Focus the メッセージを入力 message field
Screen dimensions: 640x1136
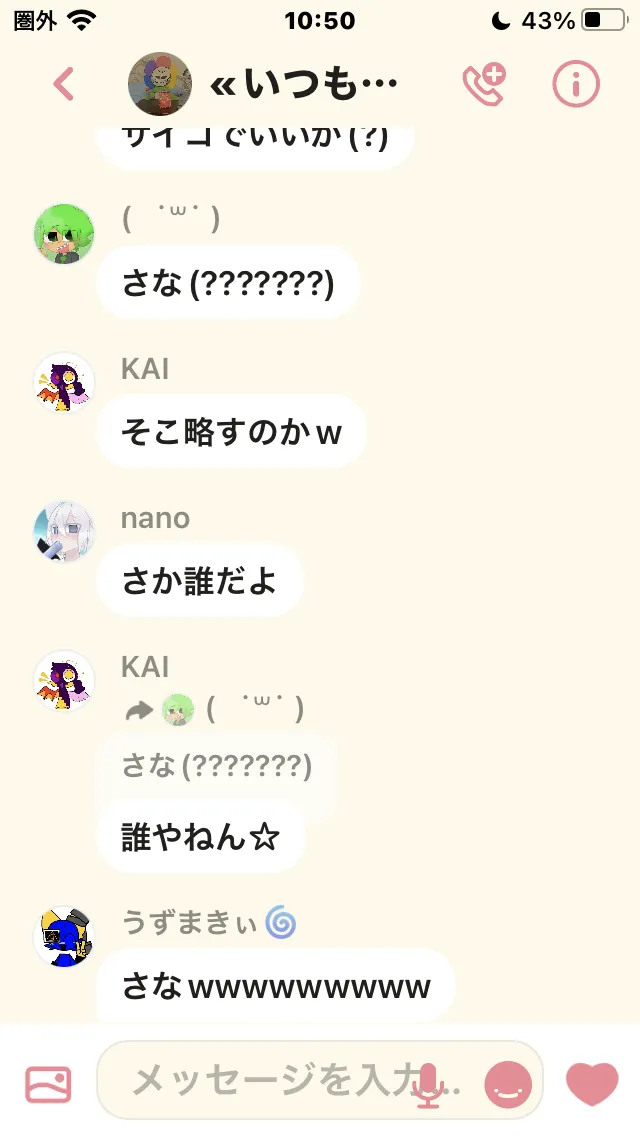click(x=320, y=1080)
